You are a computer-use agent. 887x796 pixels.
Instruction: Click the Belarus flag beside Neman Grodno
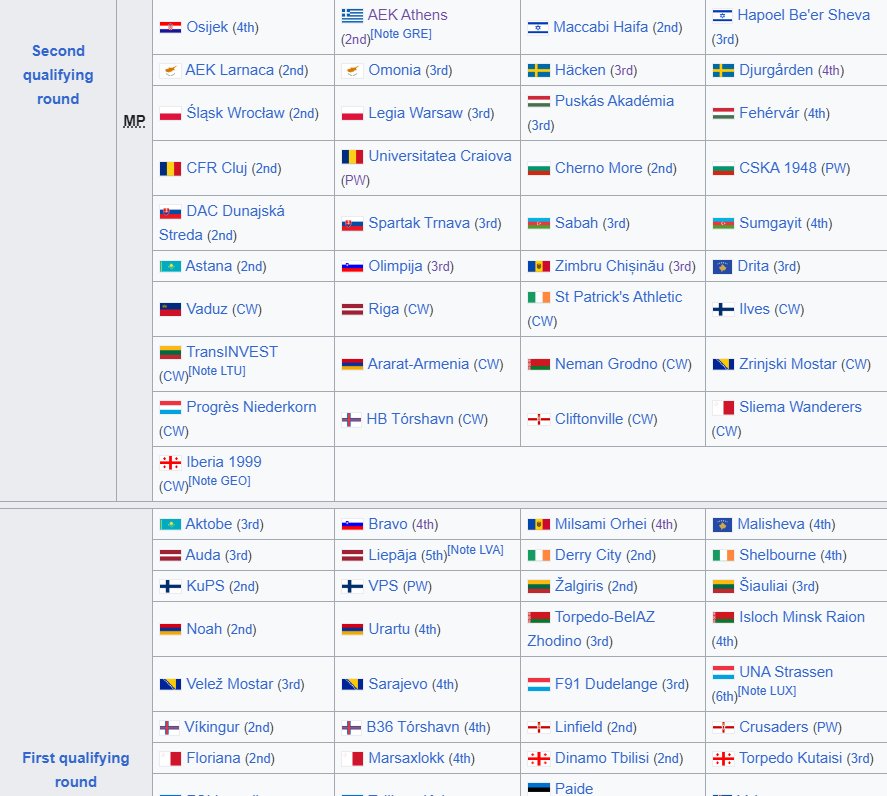click(x=539, y=364)
